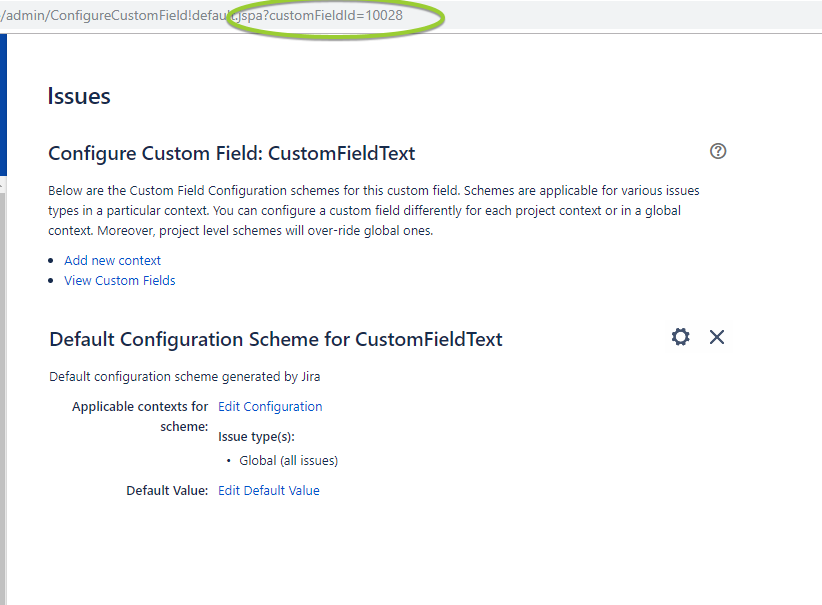822x605 pixels.
Task: Click the Issue type(s) label
Action: tap(256, 436)
